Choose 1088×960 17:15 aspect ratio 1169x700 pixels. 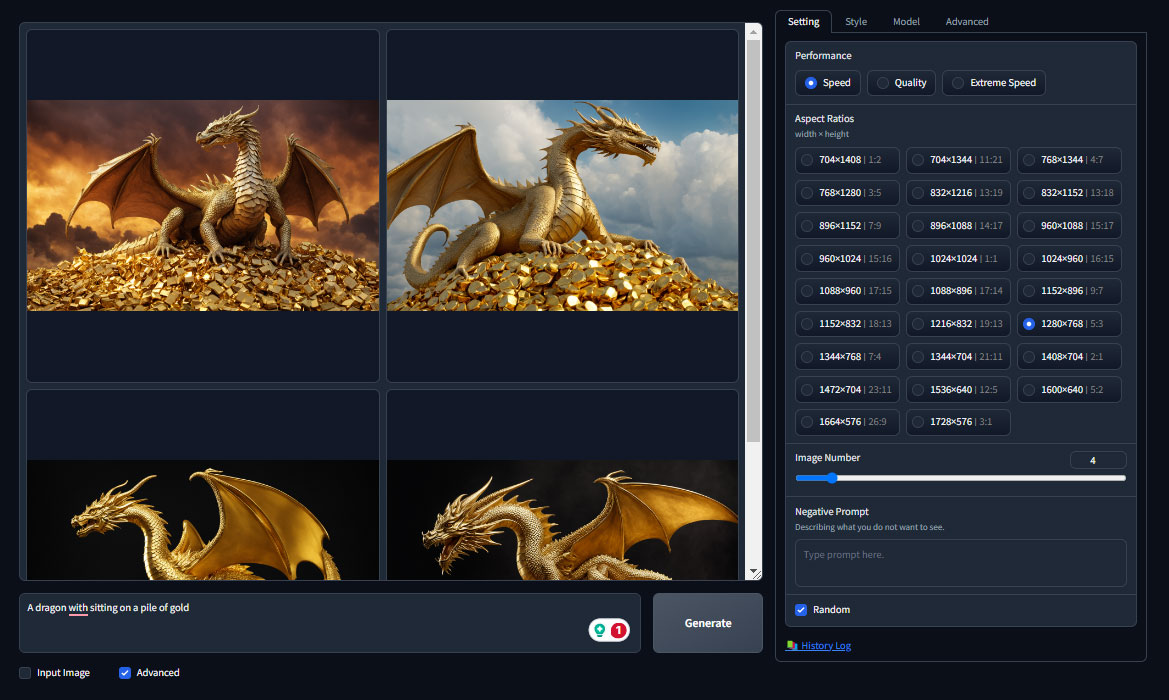847,291
